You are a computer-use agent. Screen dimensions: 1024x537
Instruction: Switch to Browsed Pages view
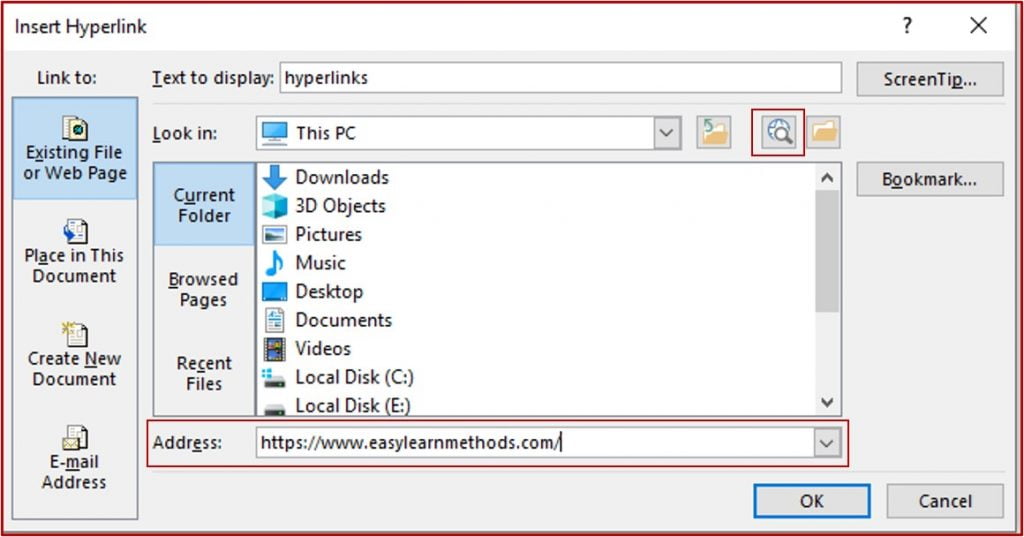tap(204, 289)
